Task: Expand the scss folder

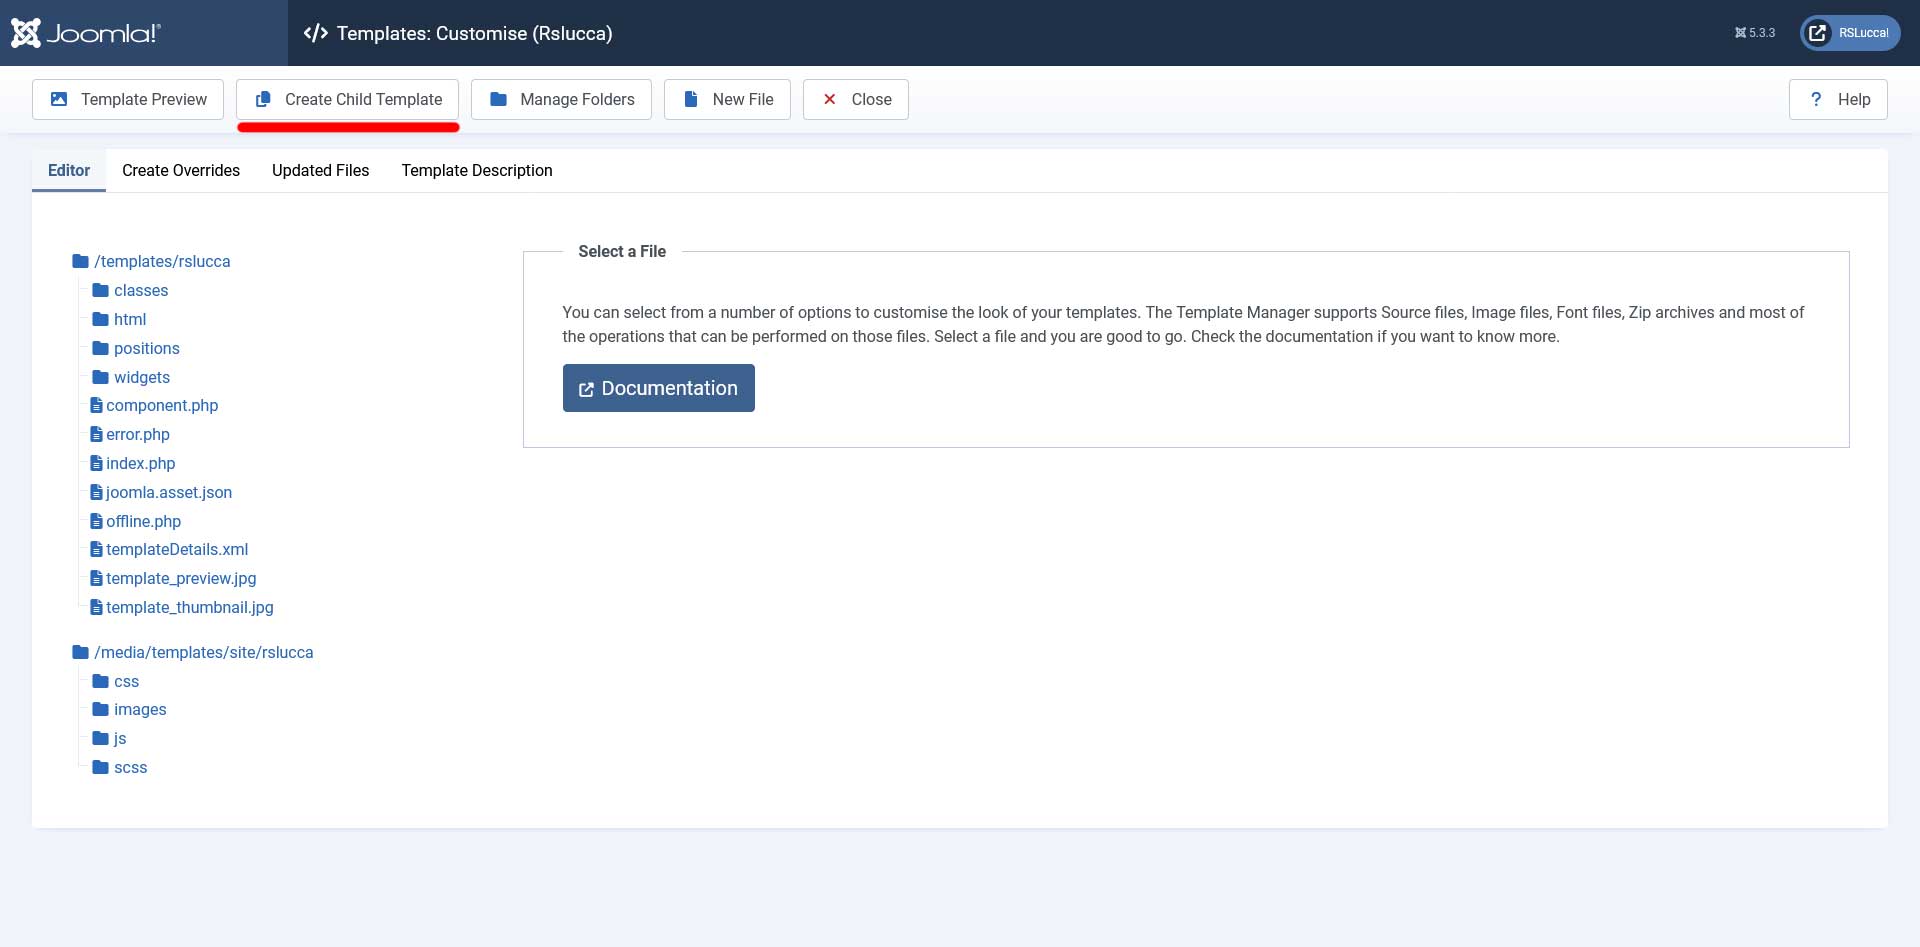Action: 130,767
